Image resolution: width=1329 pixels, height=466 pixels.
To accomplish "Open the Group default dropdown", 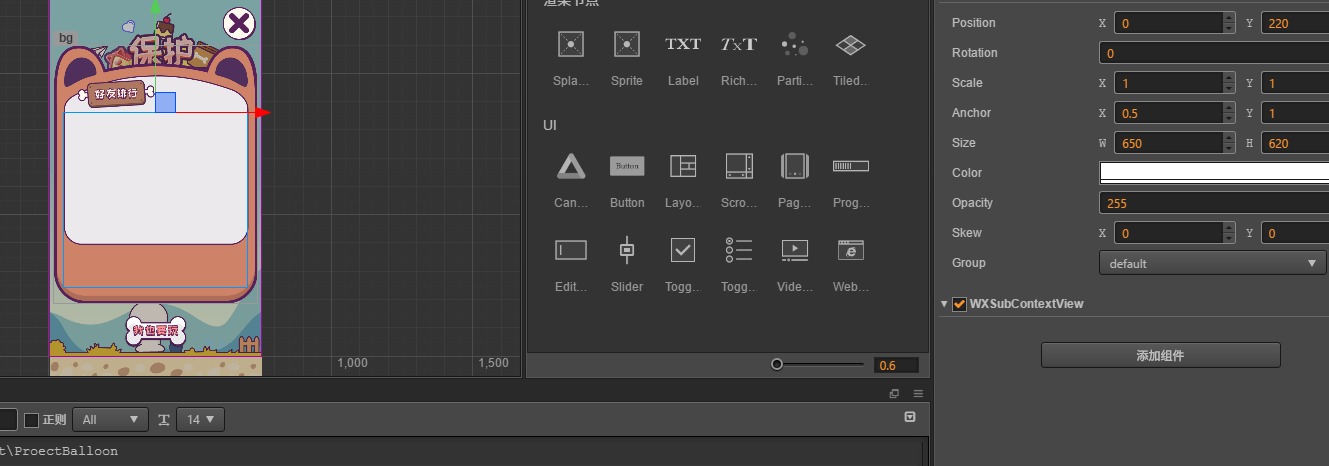I will coord(1212,263).
